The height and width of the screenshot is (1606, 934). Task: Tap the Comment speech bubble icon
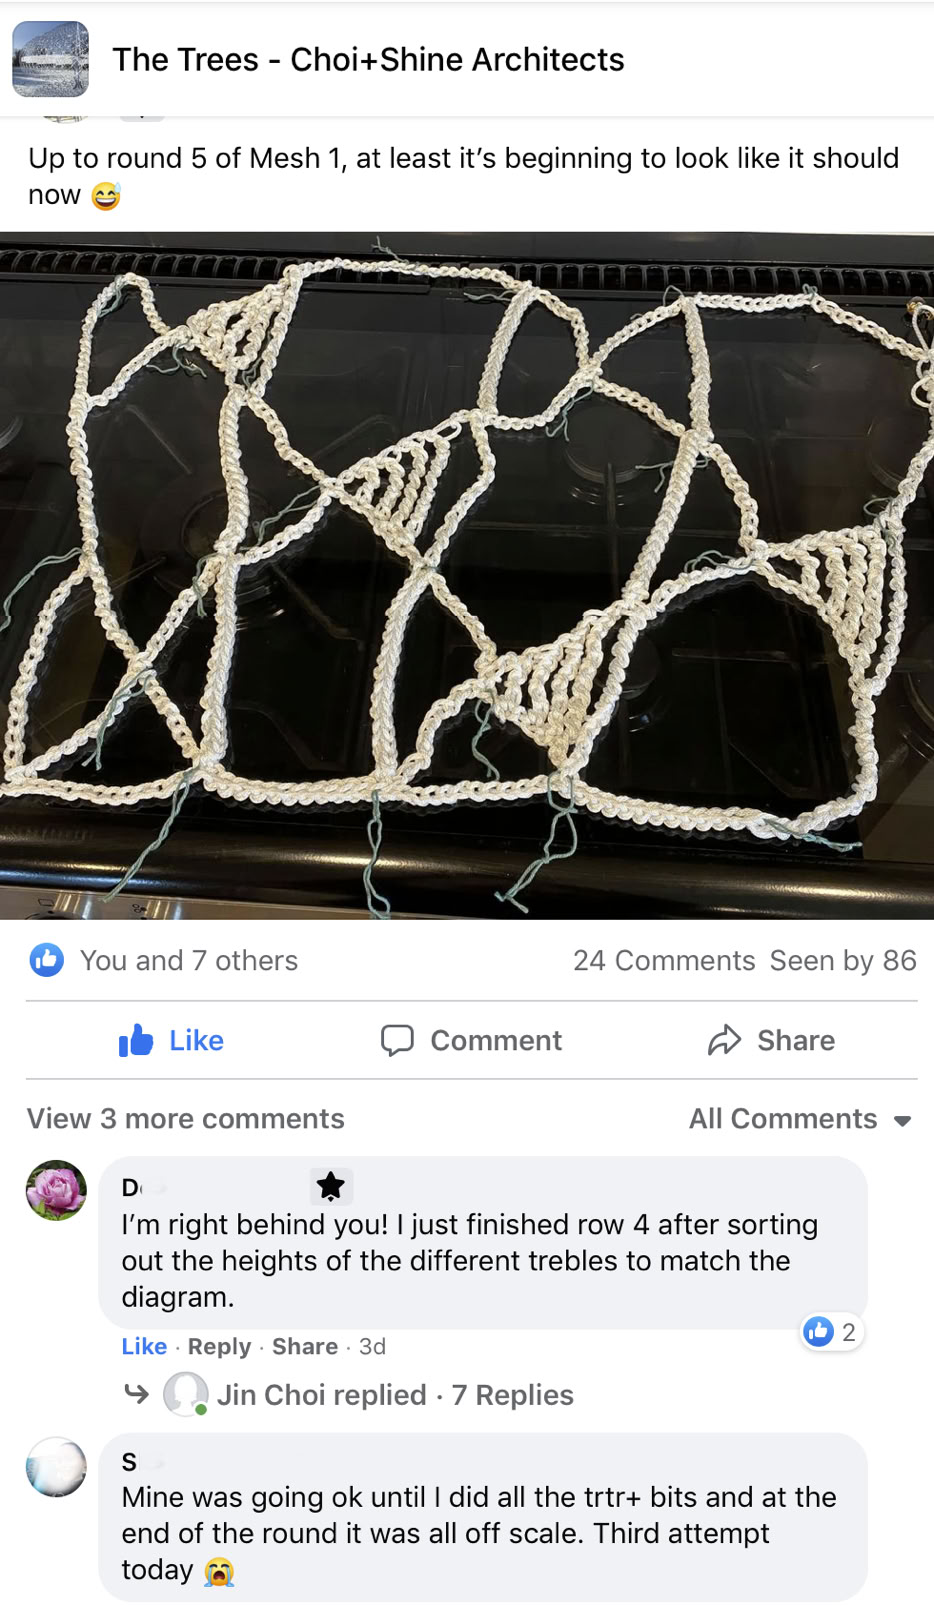(397, 1040)
